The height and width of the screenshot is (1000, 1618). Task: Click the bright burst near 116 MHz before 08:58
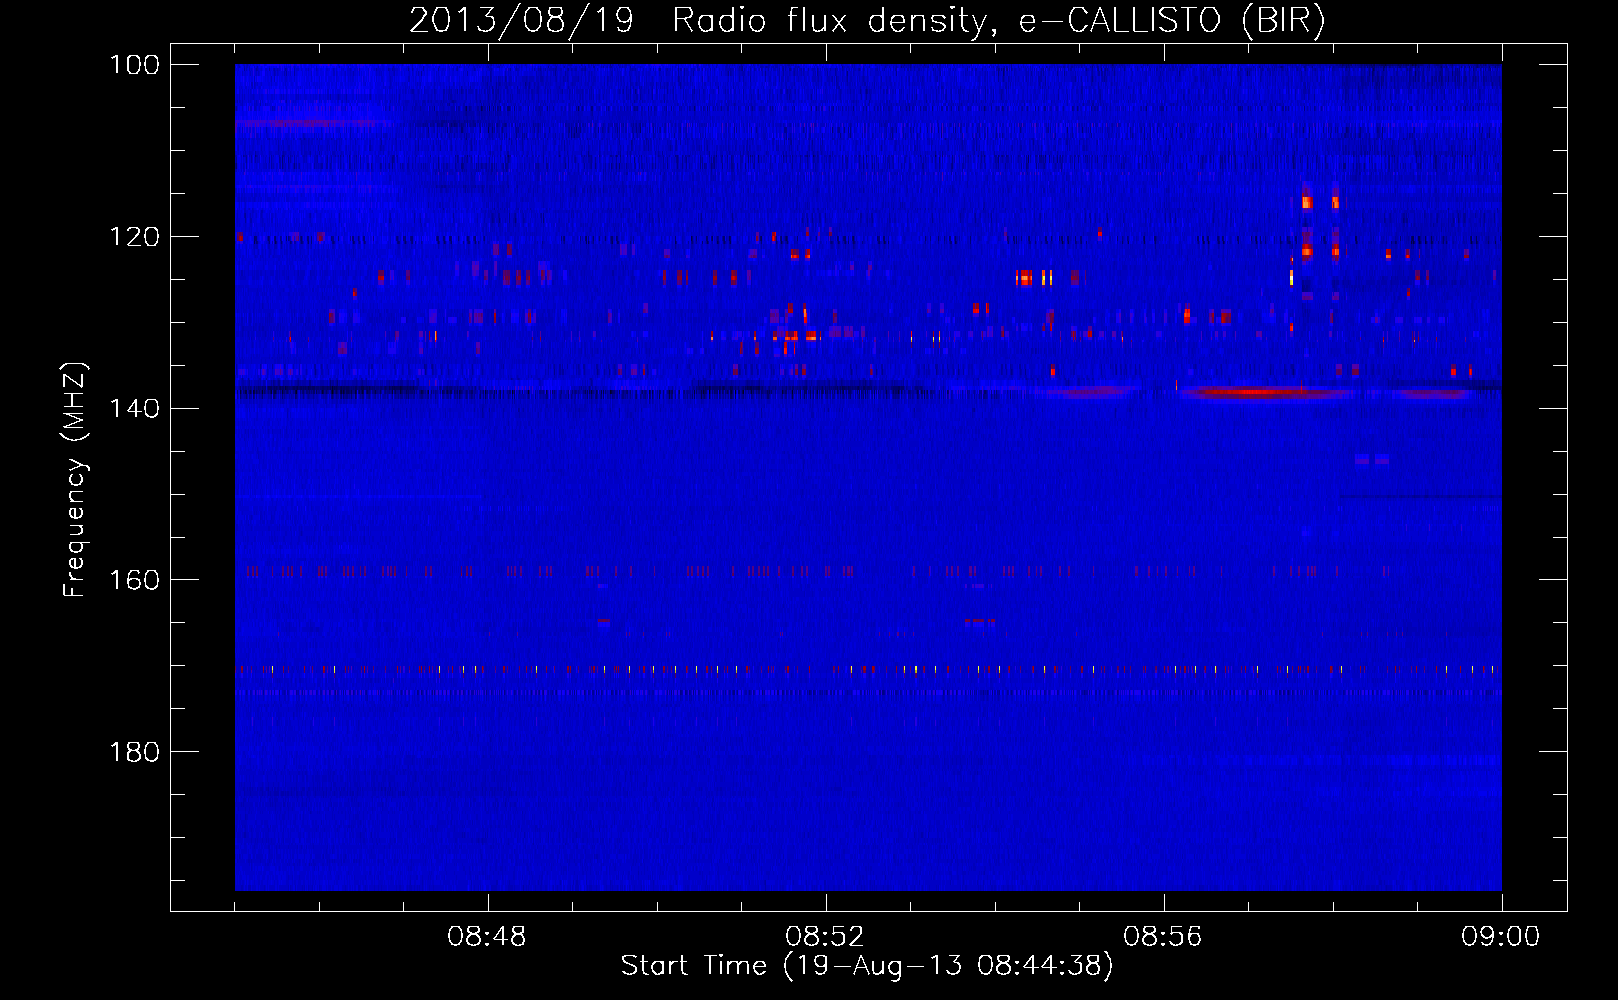(x=1307, y=202)
